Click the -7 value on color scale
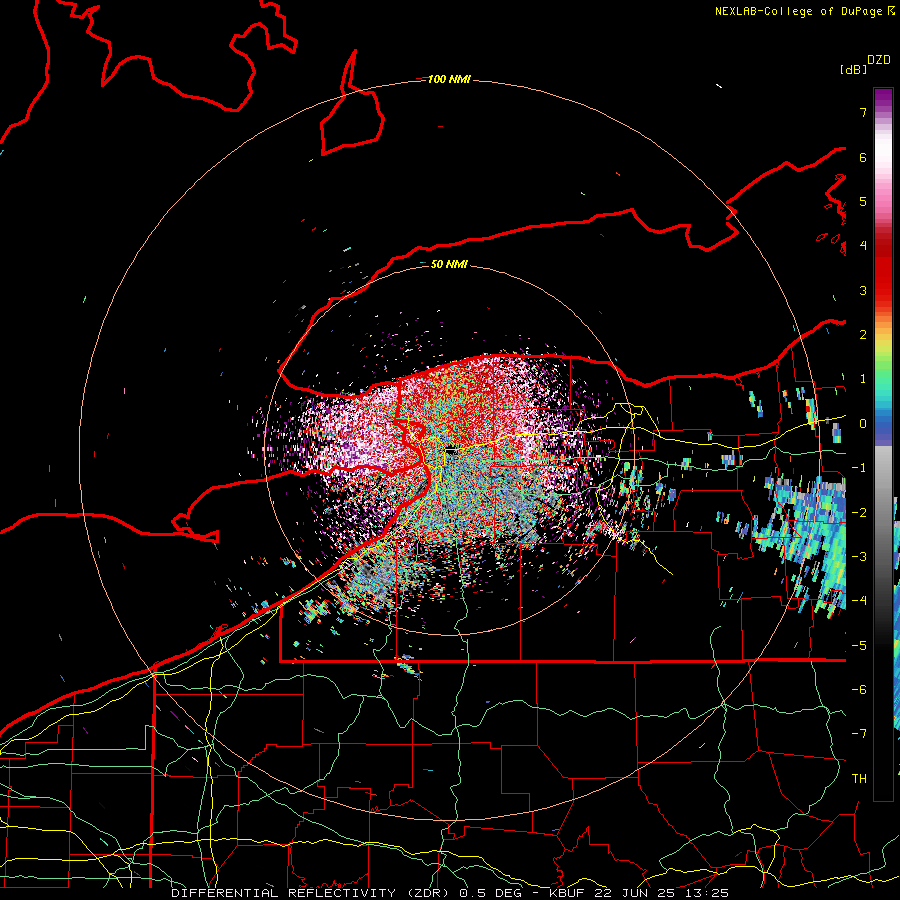The width and height of the screenshot is (900, 900). (859, 734)
